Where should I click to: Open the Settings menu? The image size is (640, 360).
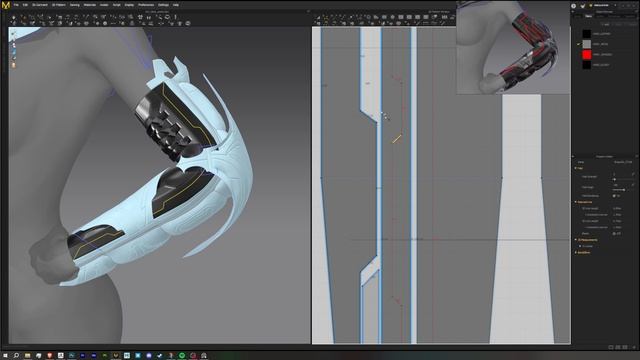[163, 5]
